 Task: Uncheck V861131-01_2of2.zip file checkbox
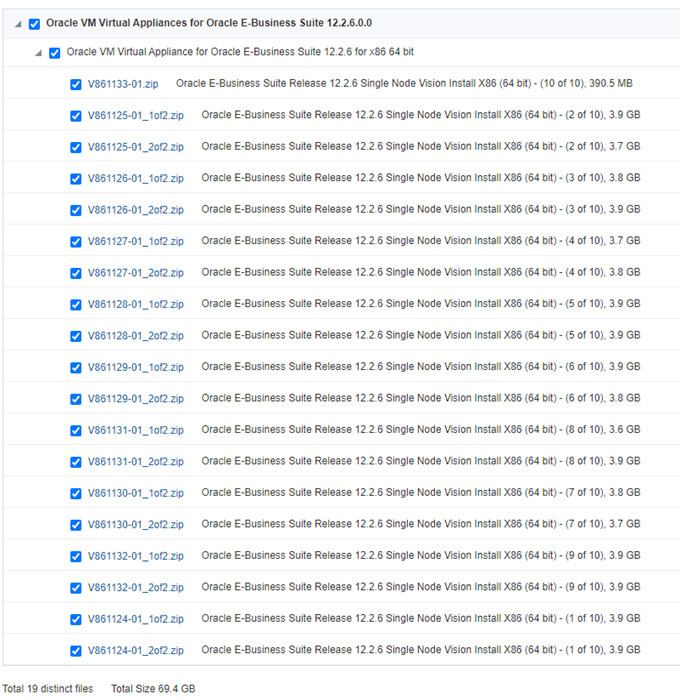(x=76, y=462)
